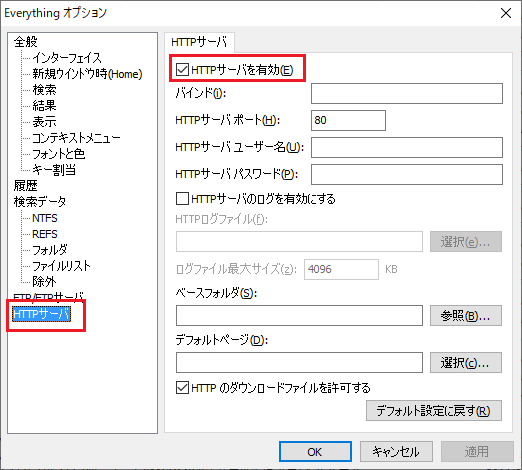Focus the バインド input field
The height and width of the screenshot is (470, 522).
[407, 93]
